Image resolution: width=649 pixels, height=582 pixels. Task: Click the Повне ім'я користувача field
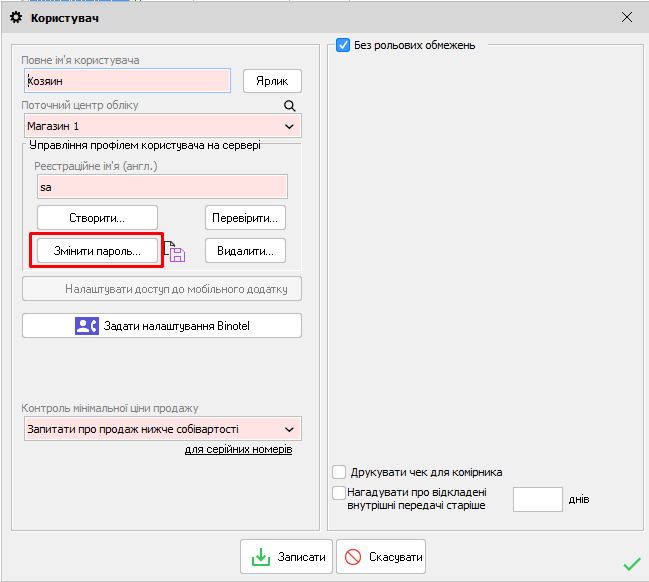(126, 81)
